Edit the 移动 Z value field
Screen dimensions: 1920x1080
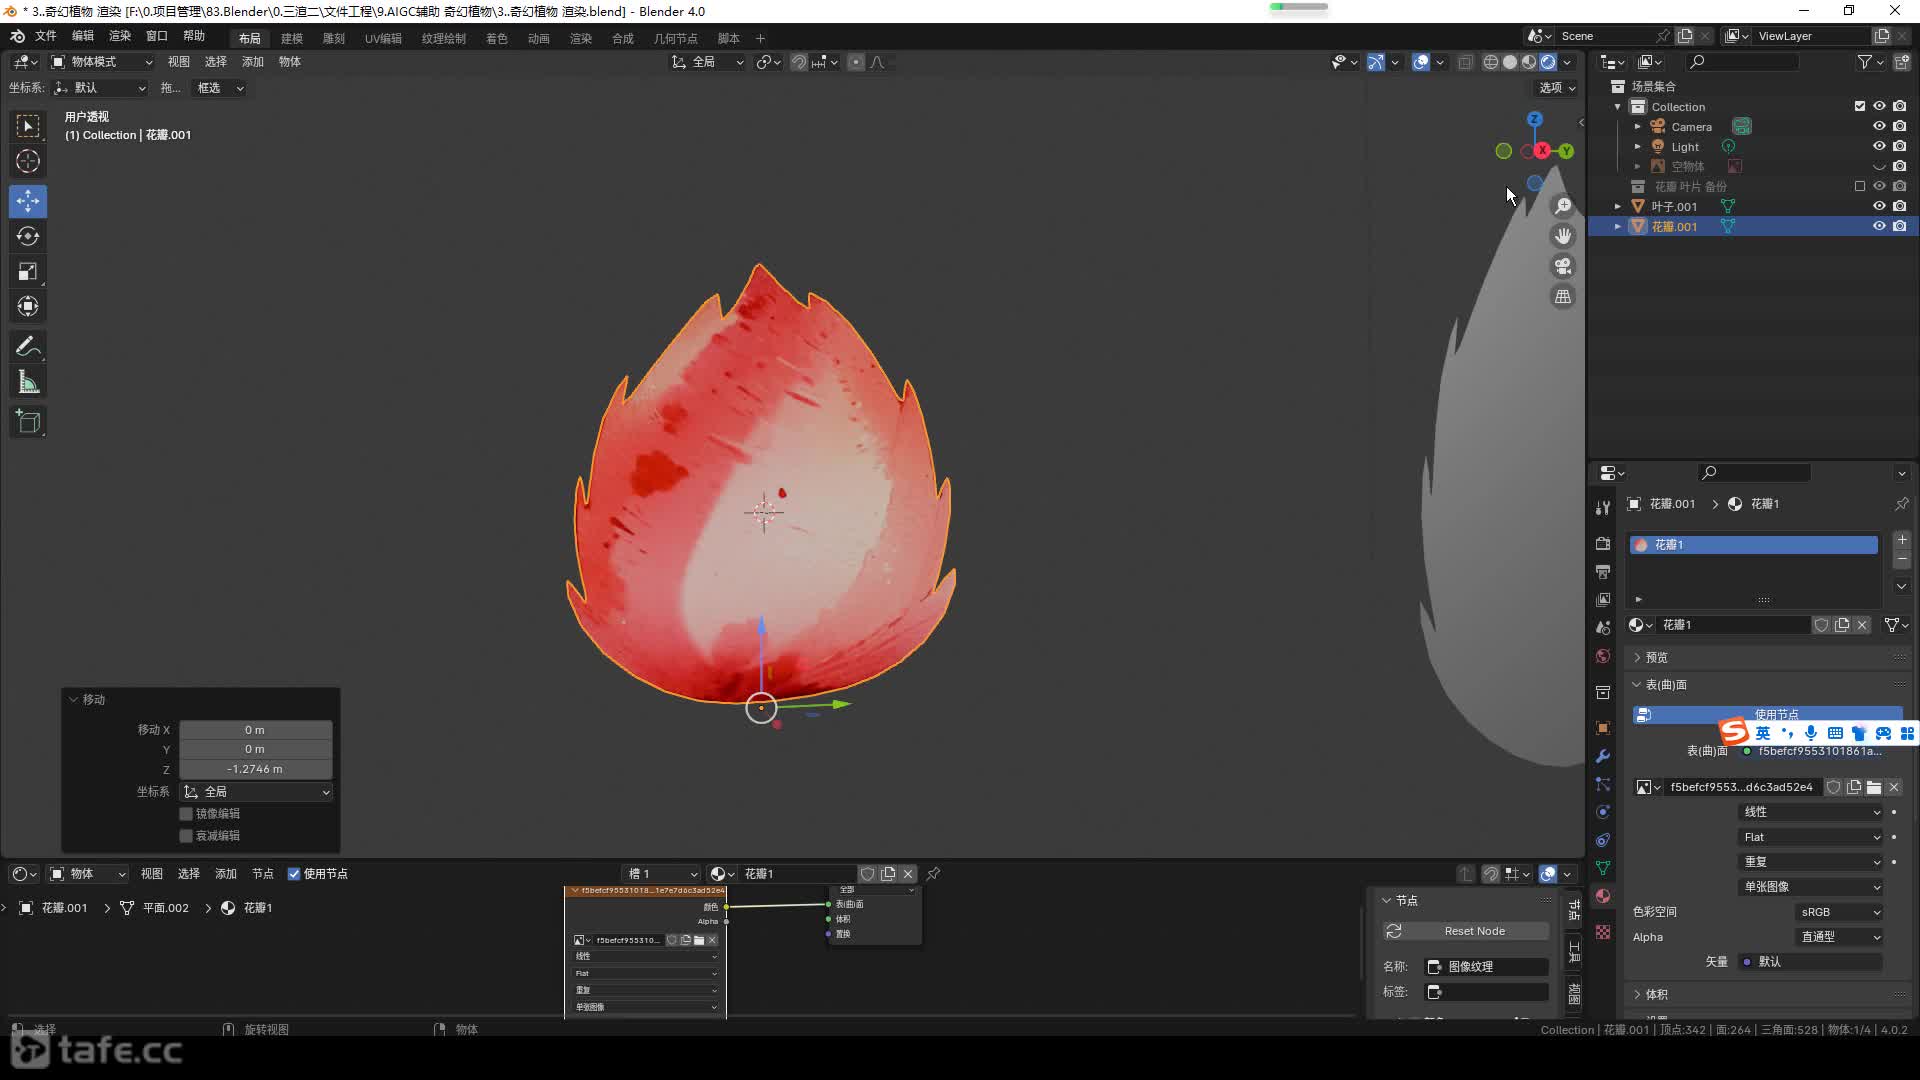point(255,769)
